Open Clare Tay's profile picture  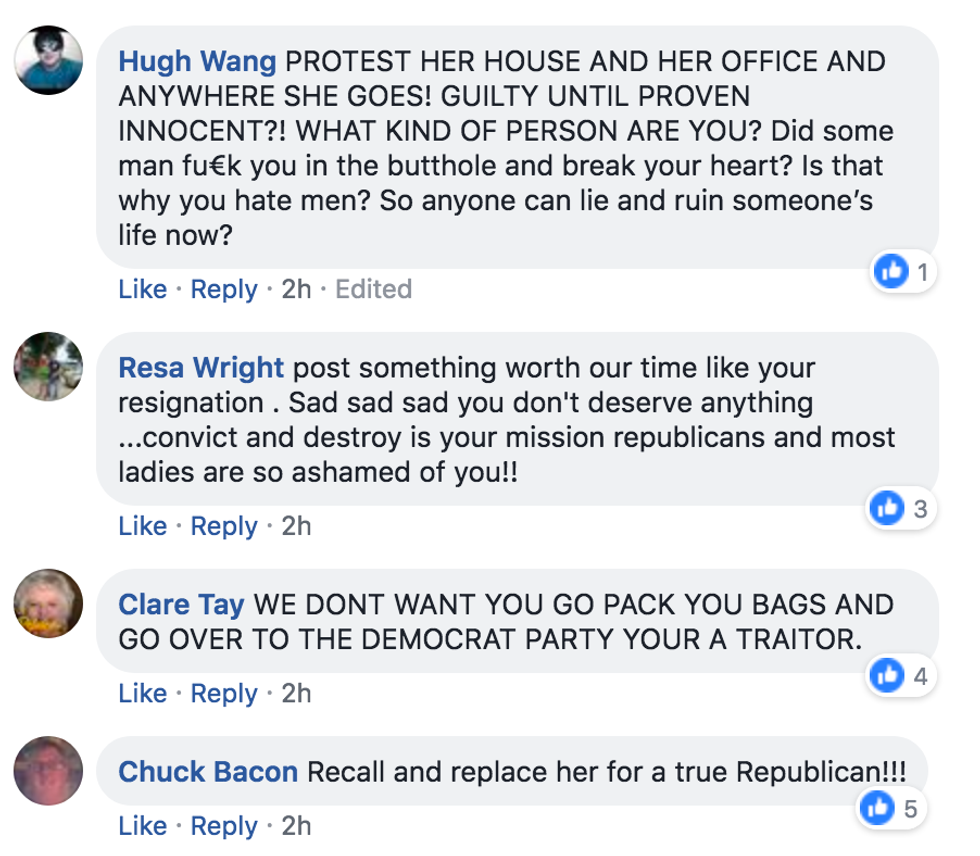coord(48,604)
